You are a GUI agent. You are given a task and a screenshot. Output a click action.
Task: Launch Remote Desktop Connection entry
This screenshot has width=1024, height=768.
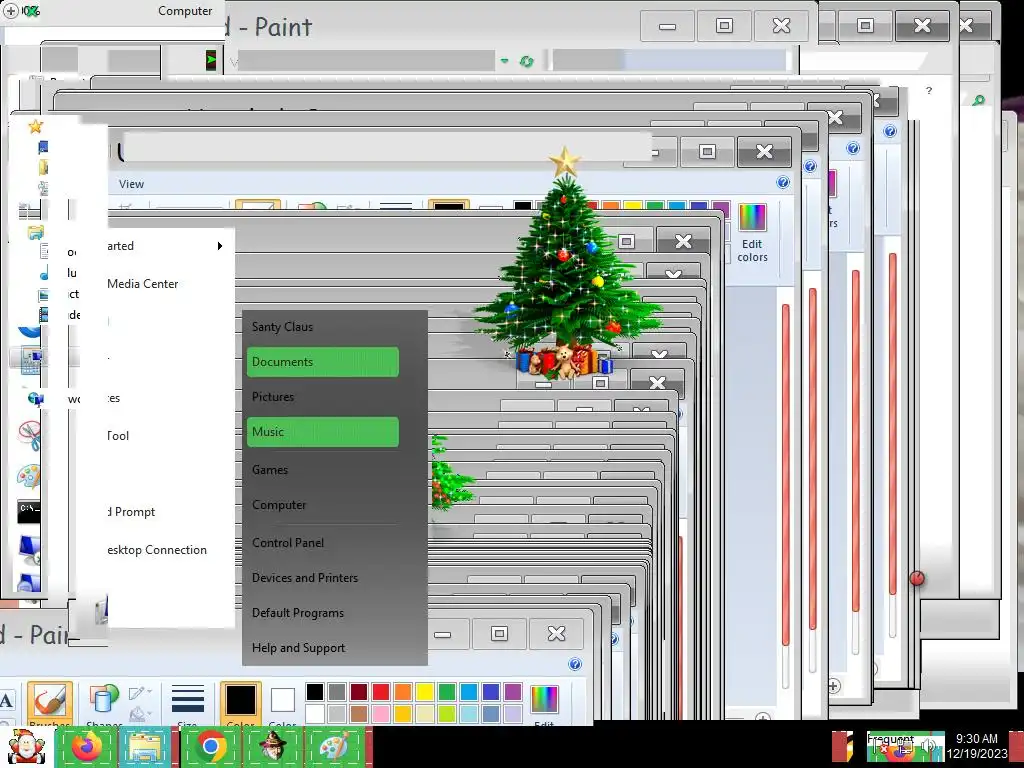(x=157, y=550)
